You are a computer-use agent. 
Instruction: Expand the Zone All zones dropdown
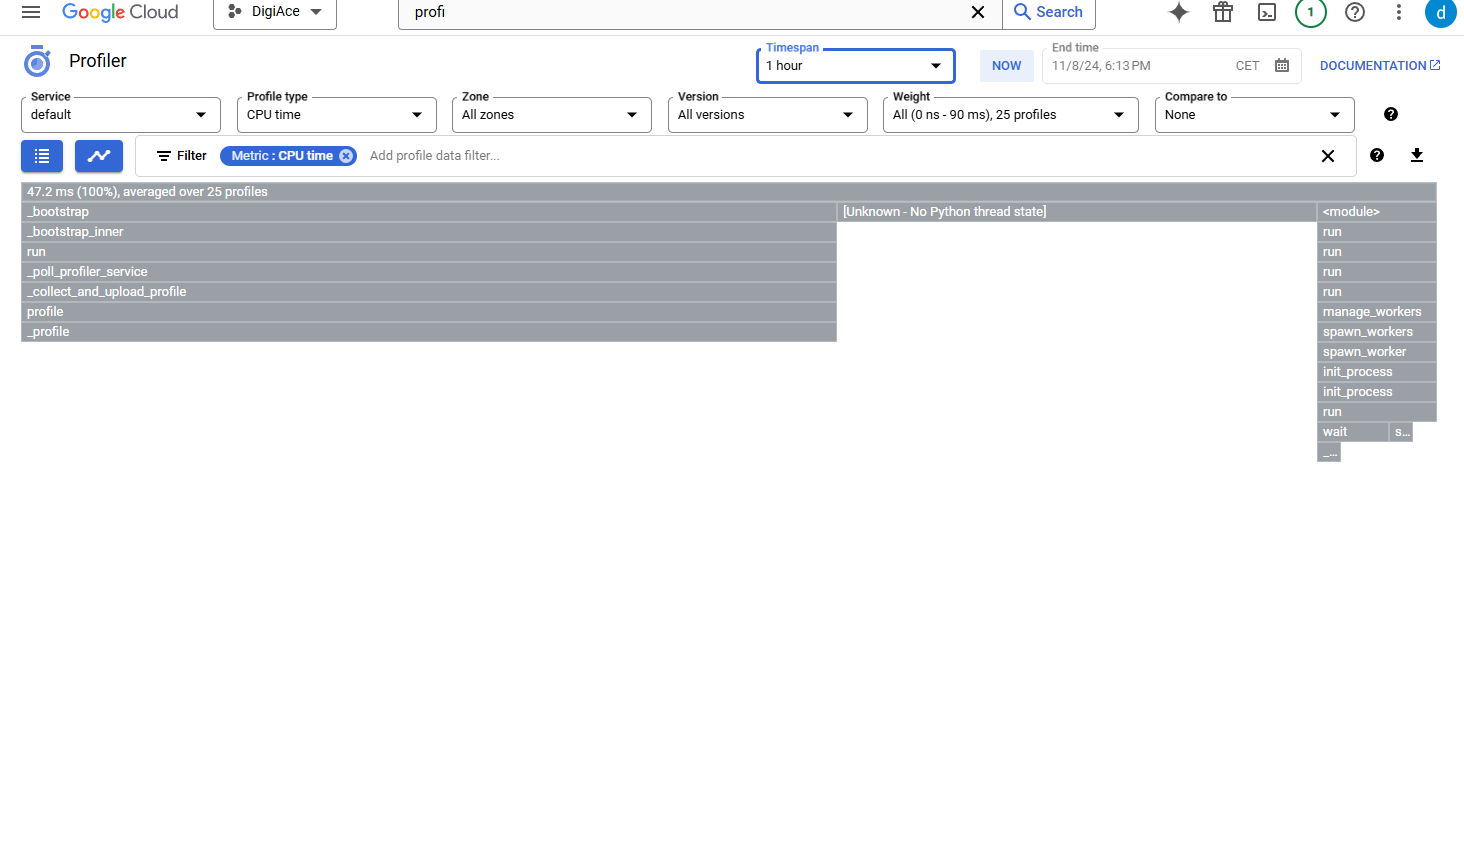click(x=552, y=115)
